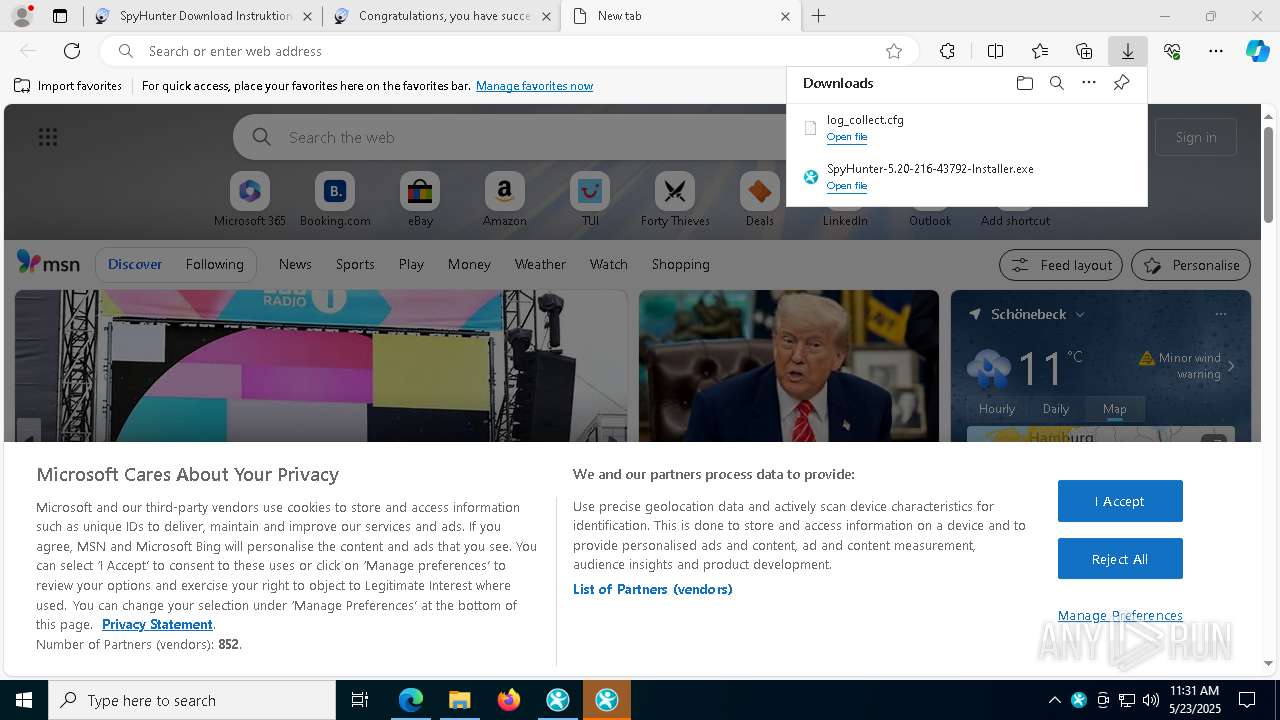Open Manage Preferences link

coord(1120,615)
